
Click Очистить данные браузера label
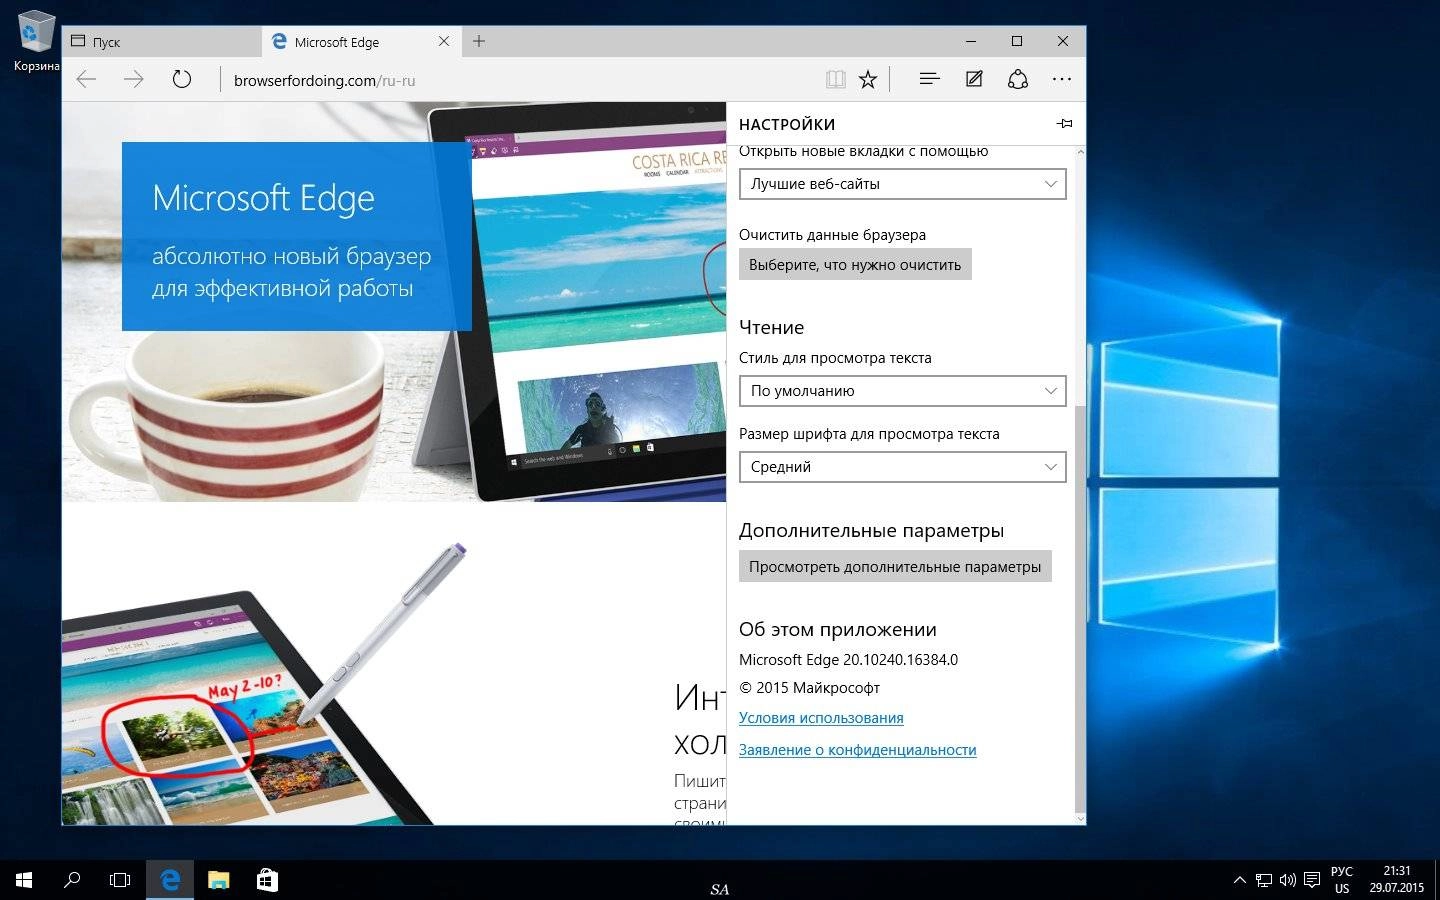[832, 235]
